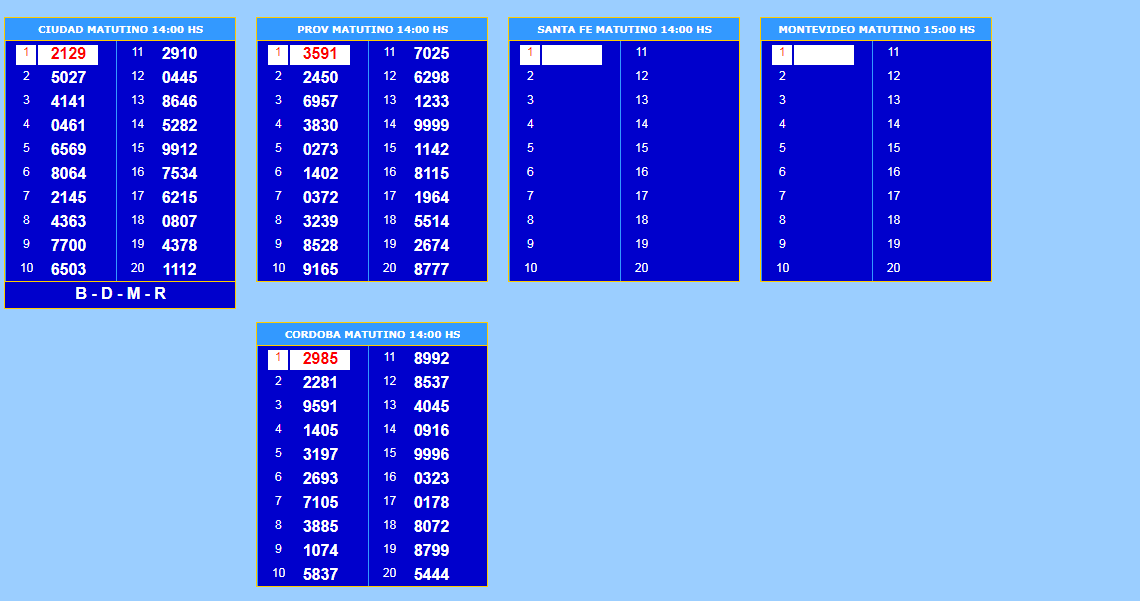This screenshot has width=1140, height=601.
Task: Click the CIUDAD MATUTINO 14:00 HS header
Action: [119, 30]
